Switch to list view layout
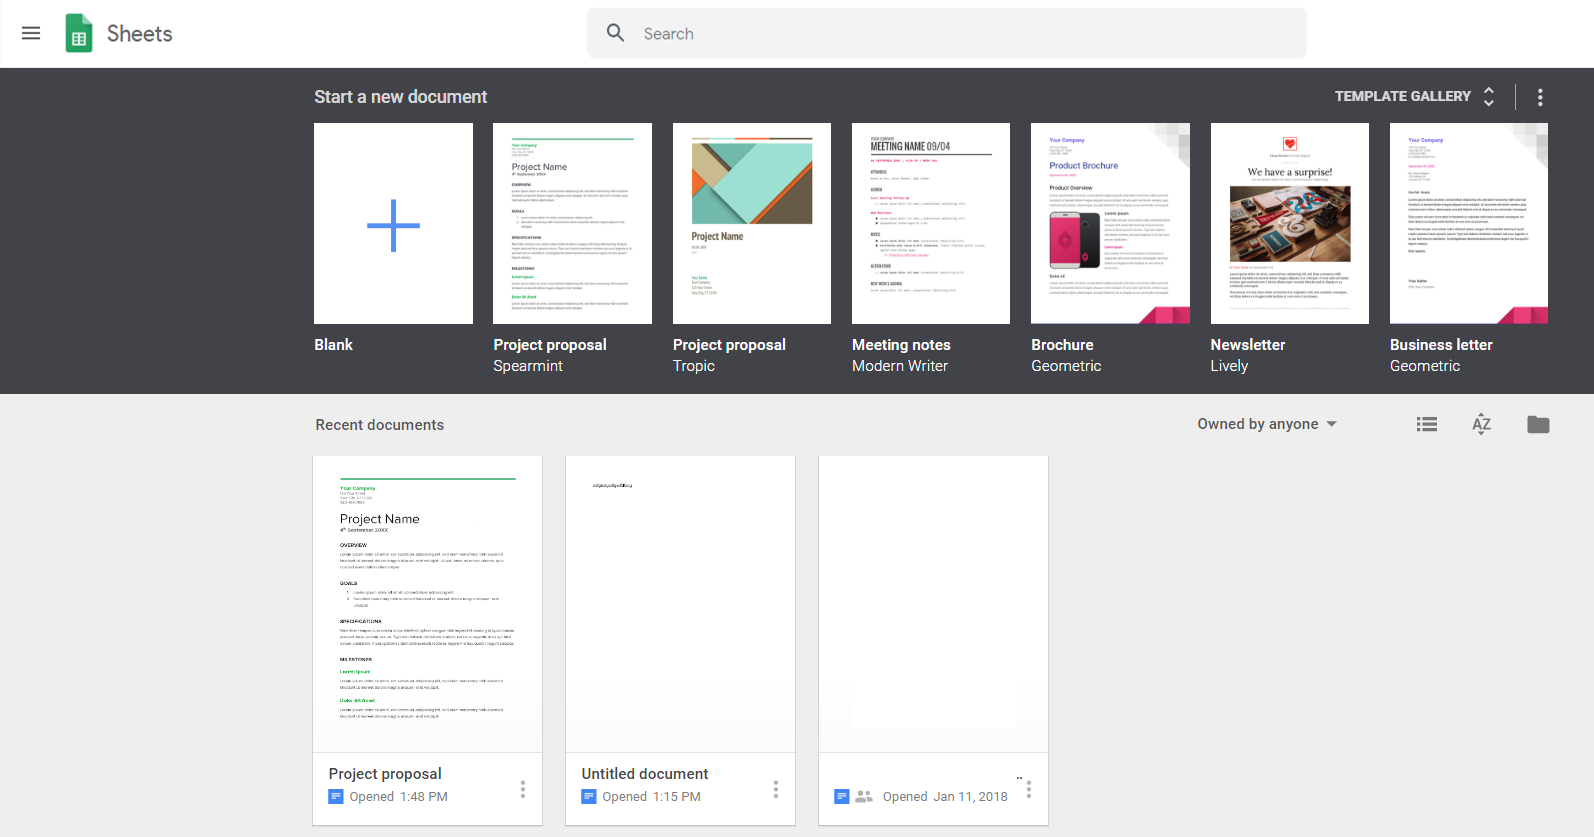The width and height of the screenshot is (1594, 837). 1427,424
